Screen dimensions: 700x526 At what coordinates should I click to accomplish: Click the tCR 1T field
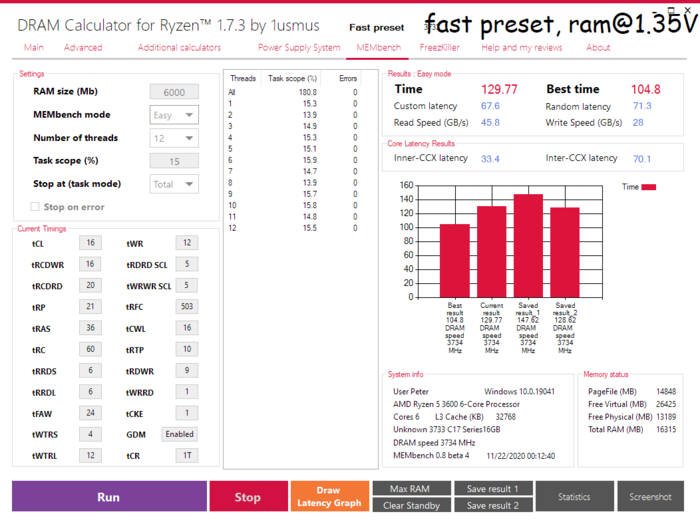(187, 455)
